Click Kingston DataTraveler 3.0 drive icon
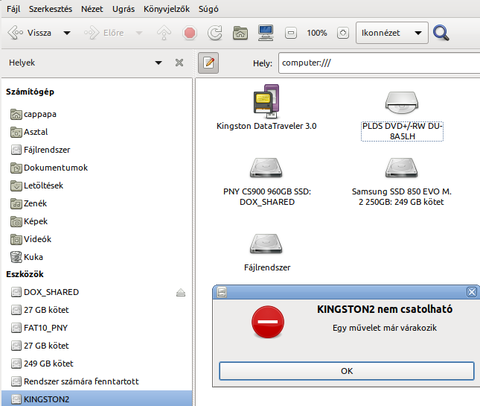The width and height of the screenshot is (480, 406). (266, 101)
